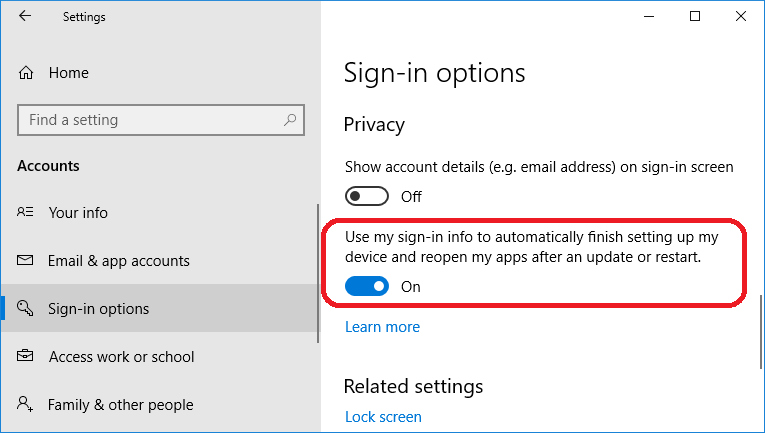Image resolution: width=765 pixels, height=433 pixels.
Task: Click the right-side vertical scrollbar
Action: (762, 332)
